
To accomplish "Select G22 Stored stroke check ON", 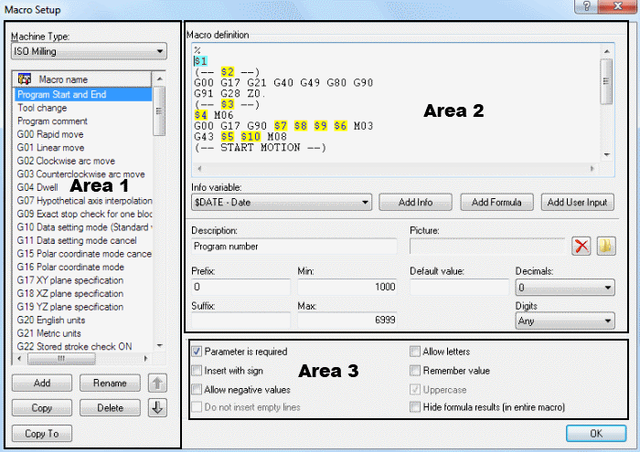I will pyautogui.click(x=83, y=347).
